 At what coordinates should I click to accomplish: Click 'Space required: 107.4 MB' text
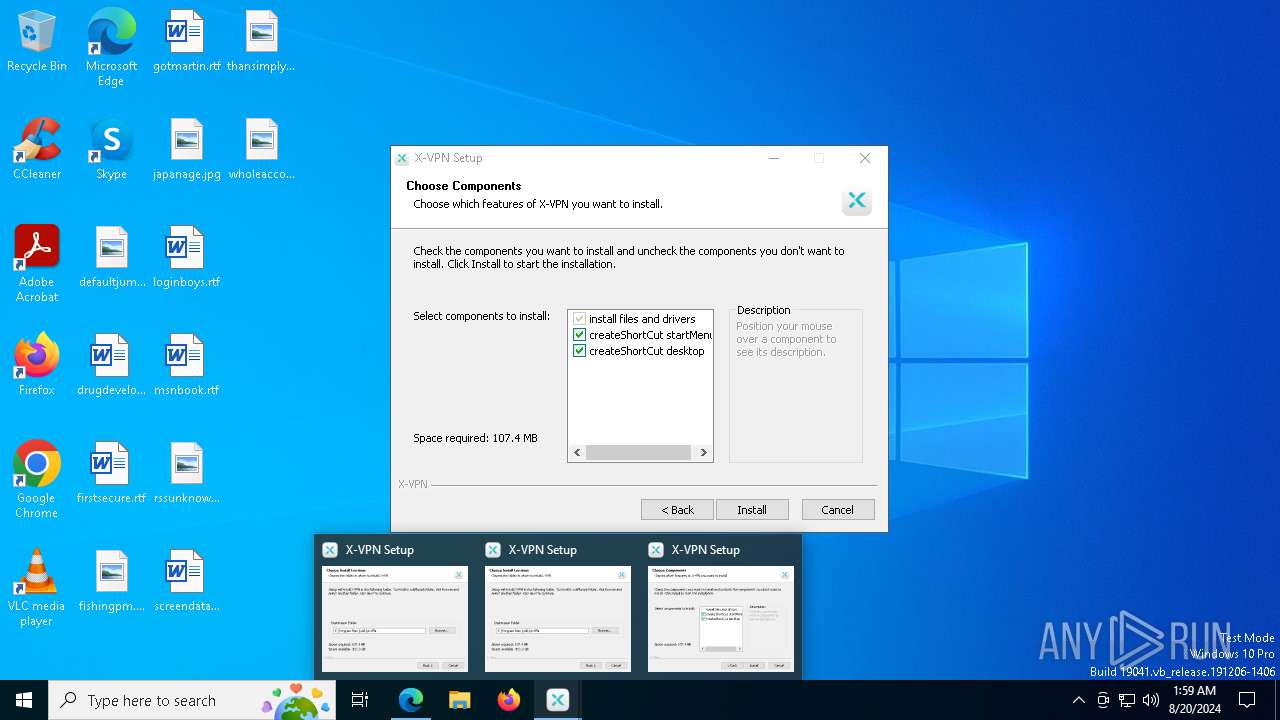click(x=475, y=438)
